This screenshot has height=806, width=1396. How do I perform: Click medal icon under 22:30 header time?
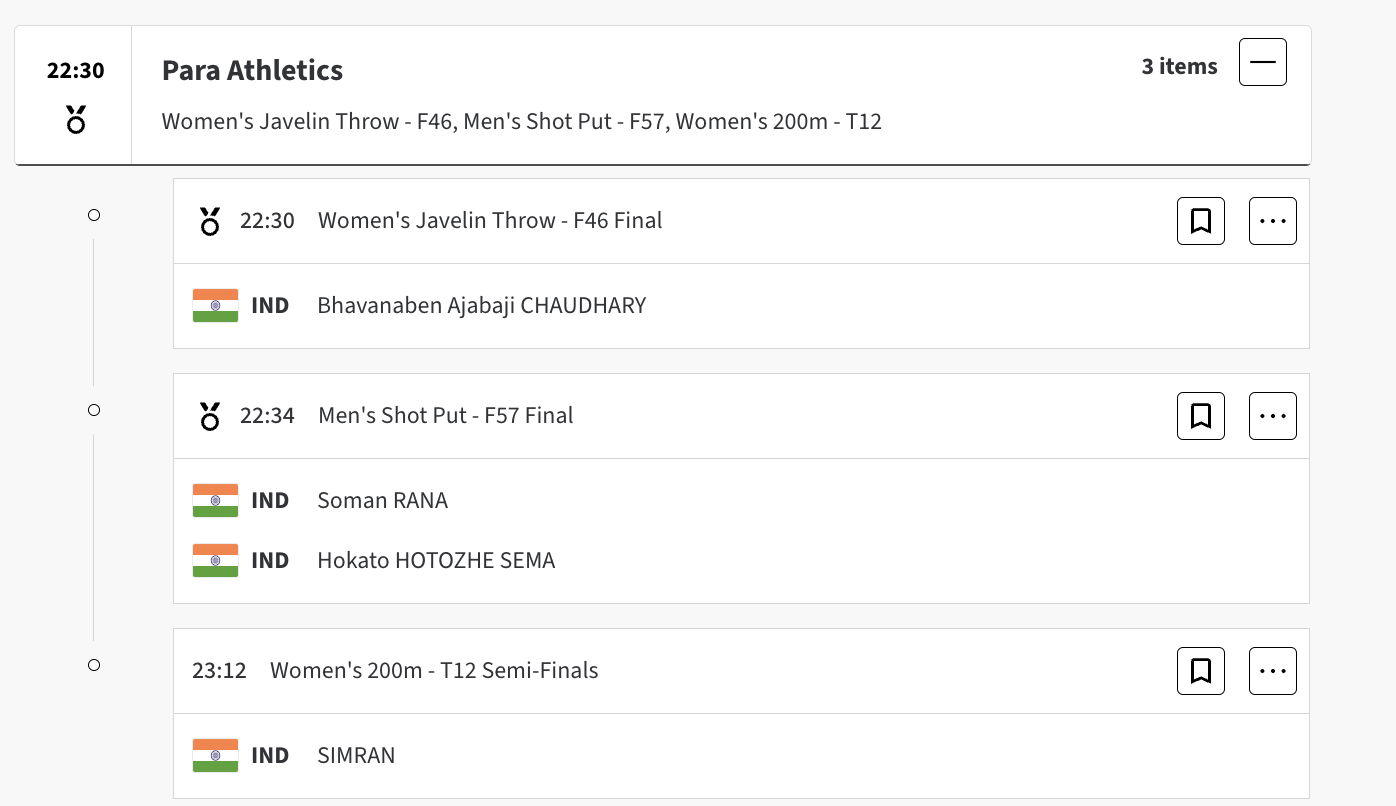[76, 120]
